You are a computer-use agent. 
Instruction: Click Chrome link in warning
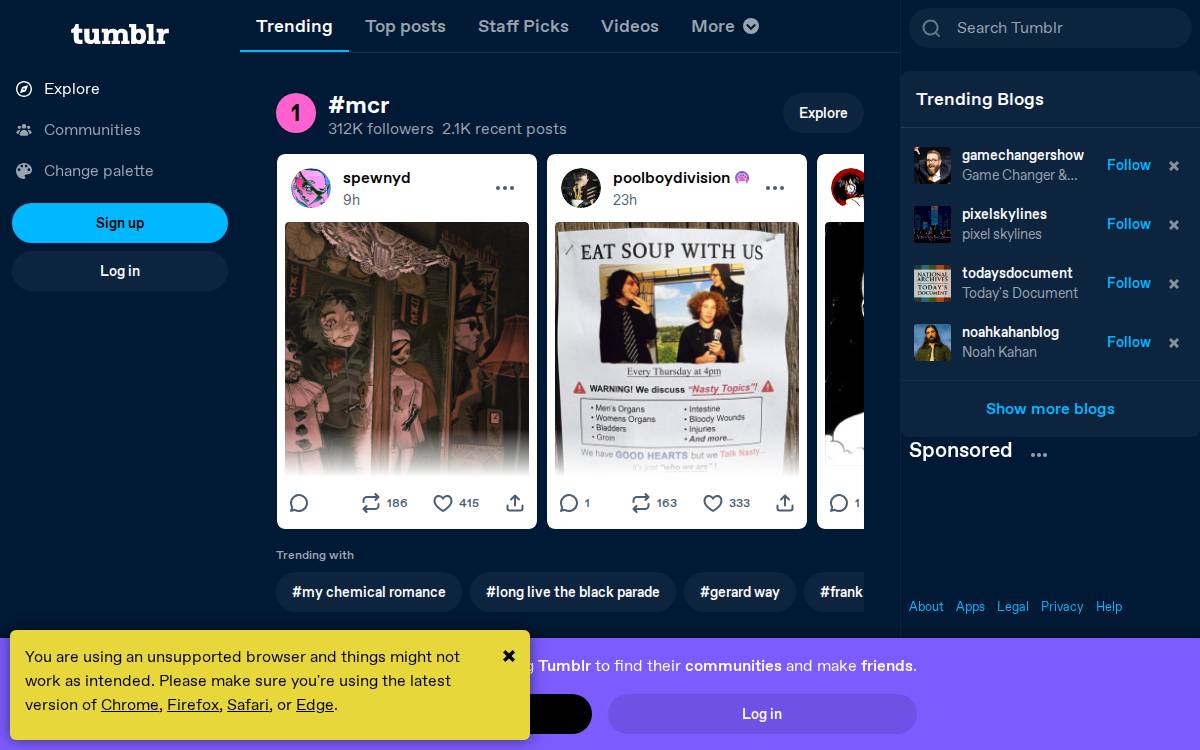[x=130, y=705]
